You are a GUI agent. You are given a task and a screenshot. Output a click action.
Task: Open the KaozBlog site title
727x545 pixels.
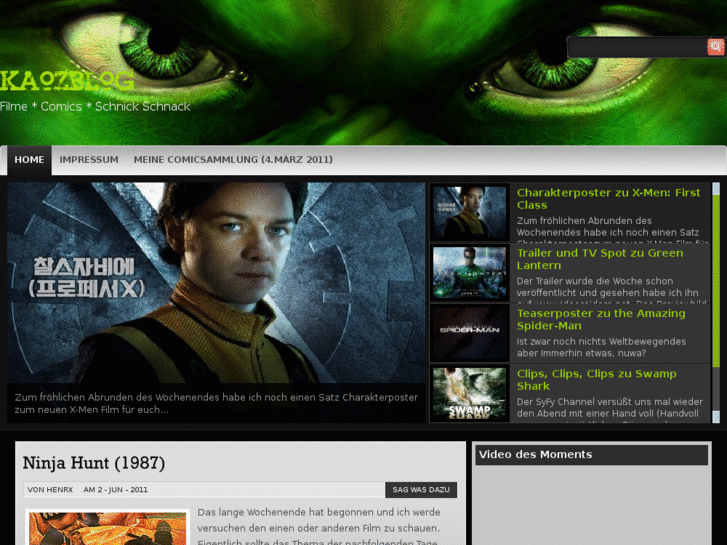pyautogui.click(x=67, y=81)
